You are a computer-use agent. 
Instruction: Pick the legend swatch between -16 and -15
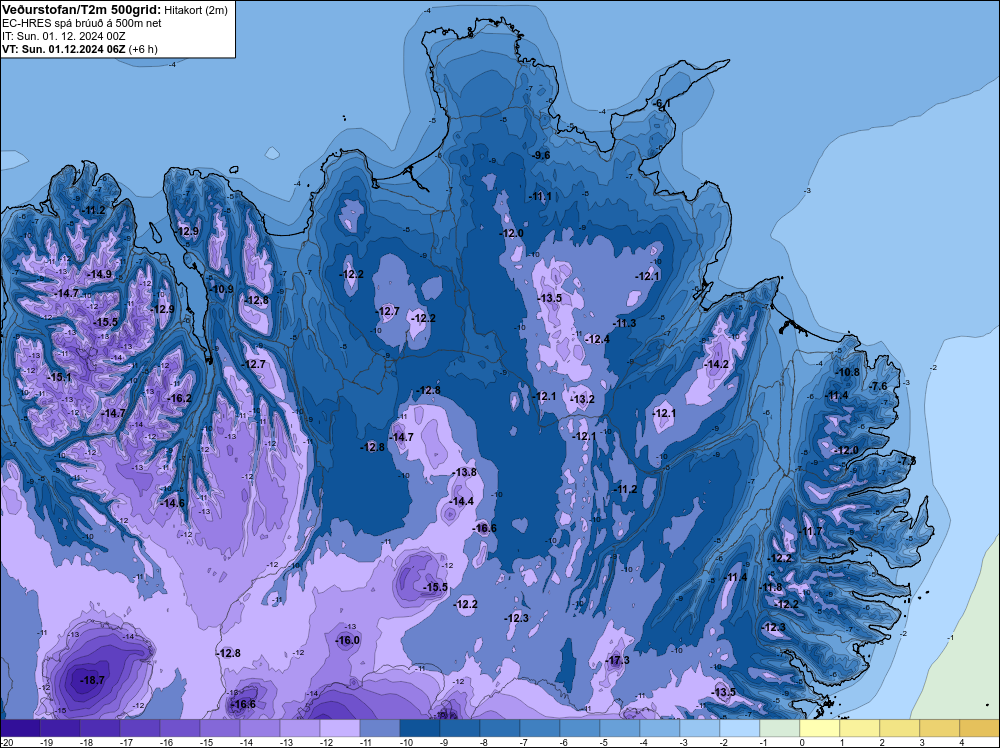[x=180, y=728]
